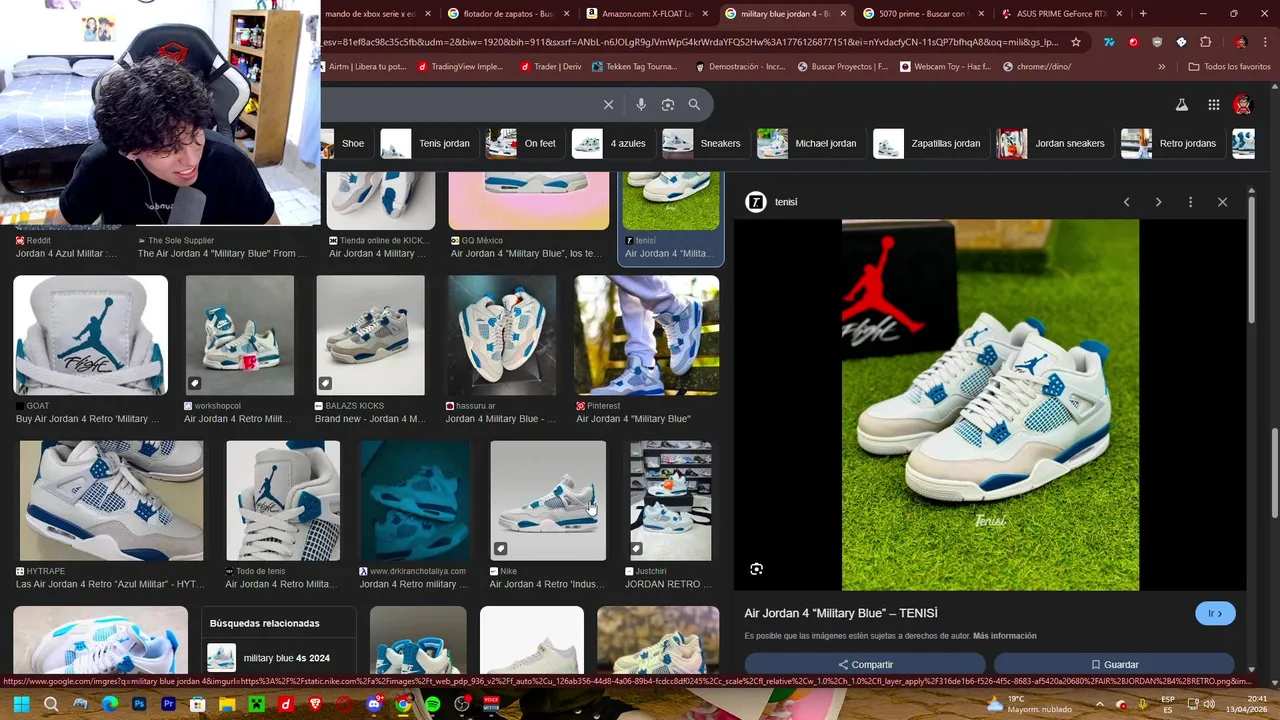Open the Pinterest on-feet Jordan thumbnail
This screenshot has width=1280, height=720.
[646, 335]
